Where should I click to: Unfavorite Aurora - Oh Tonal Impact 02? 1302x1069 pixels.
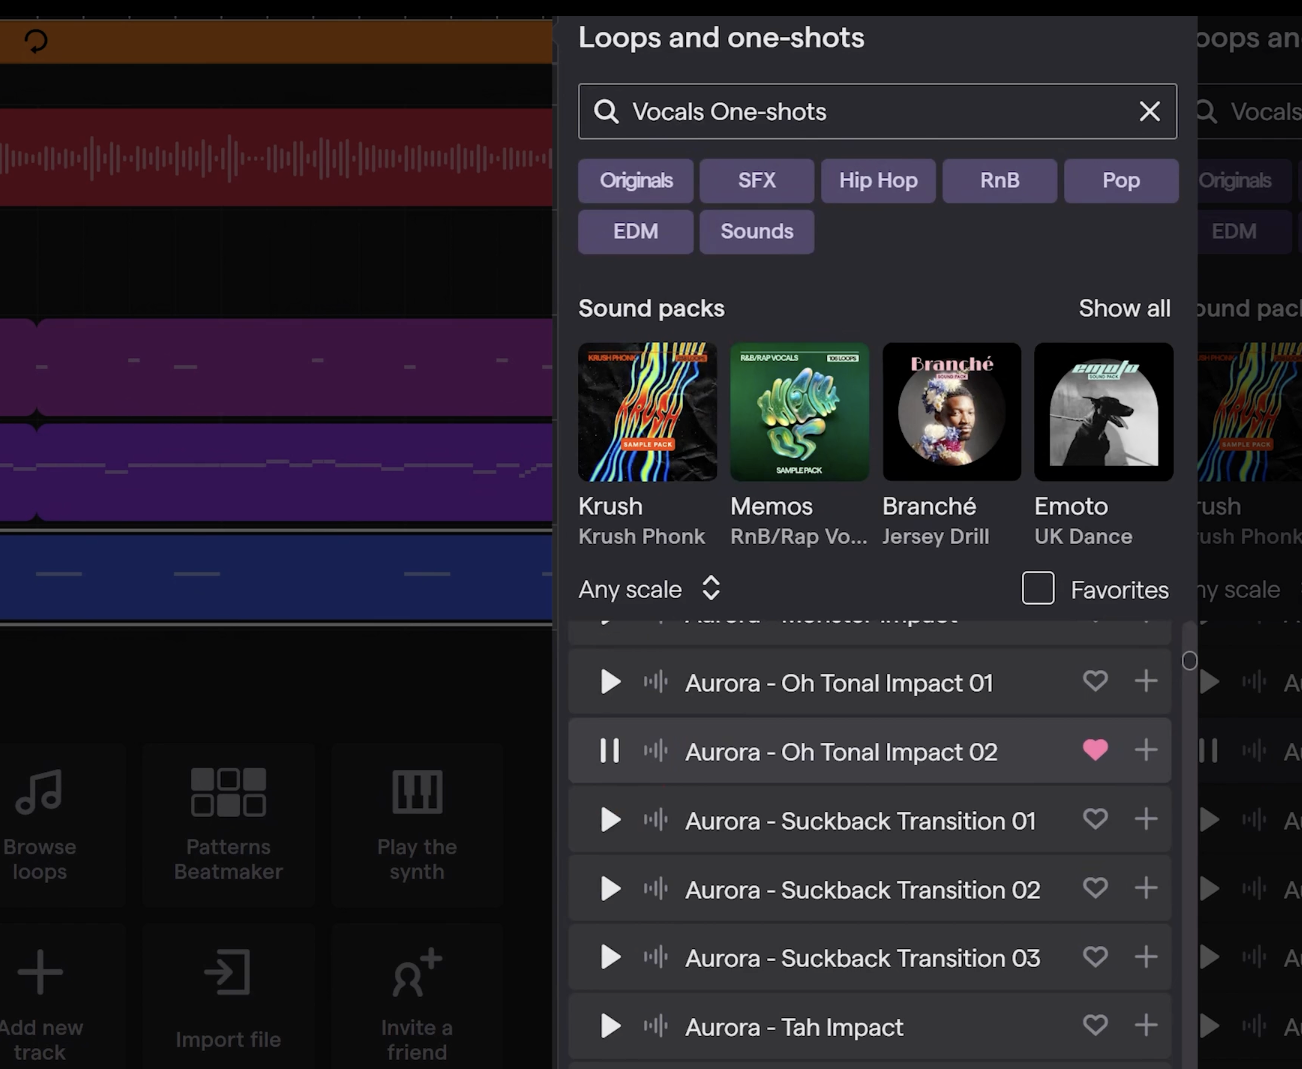(x=1095, y=750)
